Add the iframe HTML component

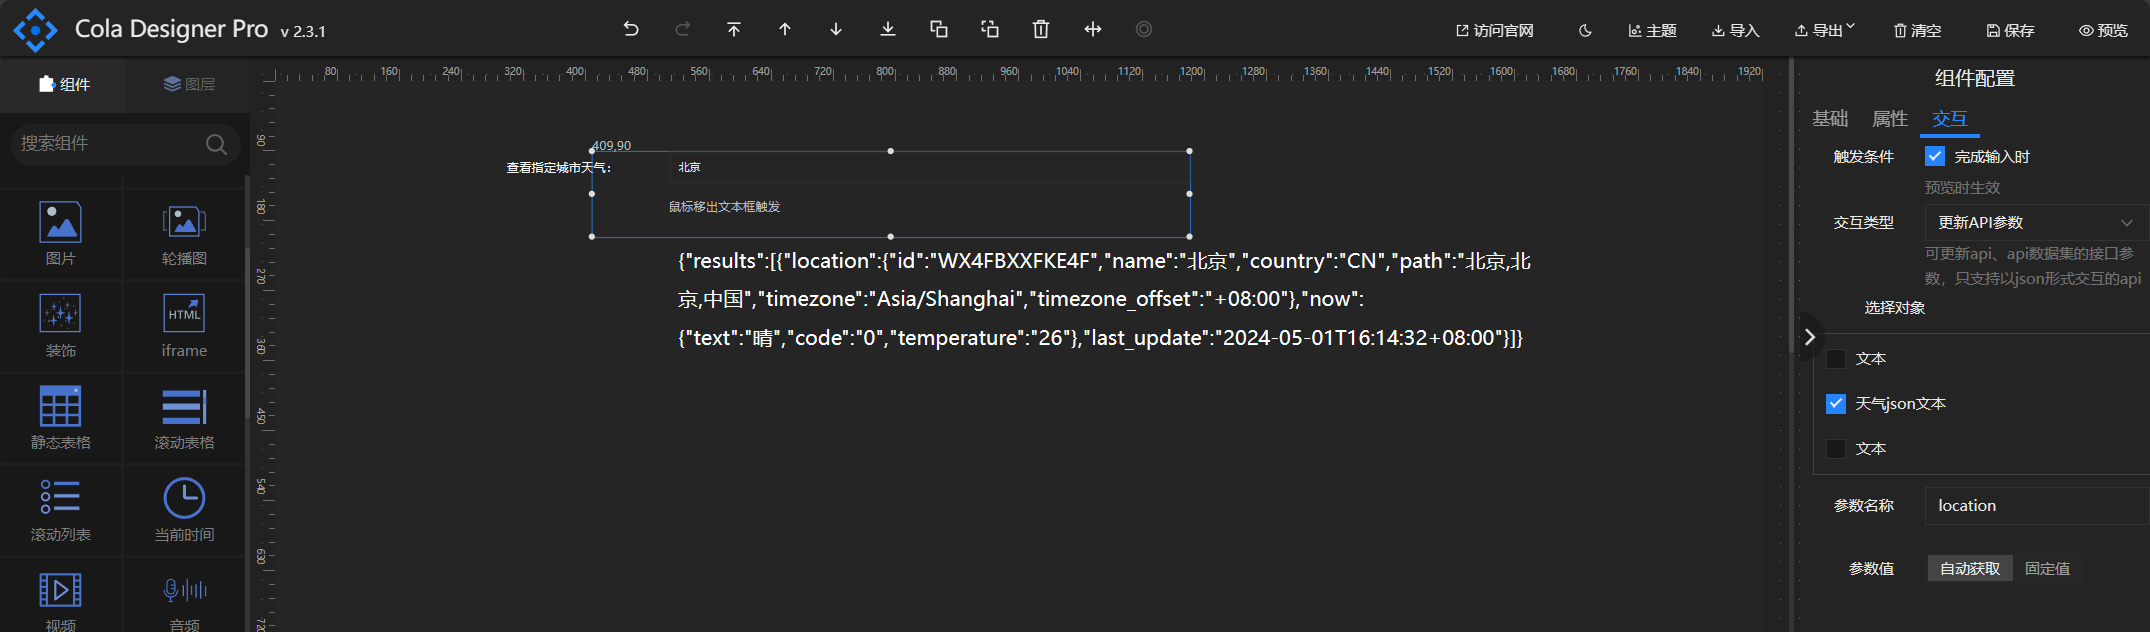click(184, 325)
